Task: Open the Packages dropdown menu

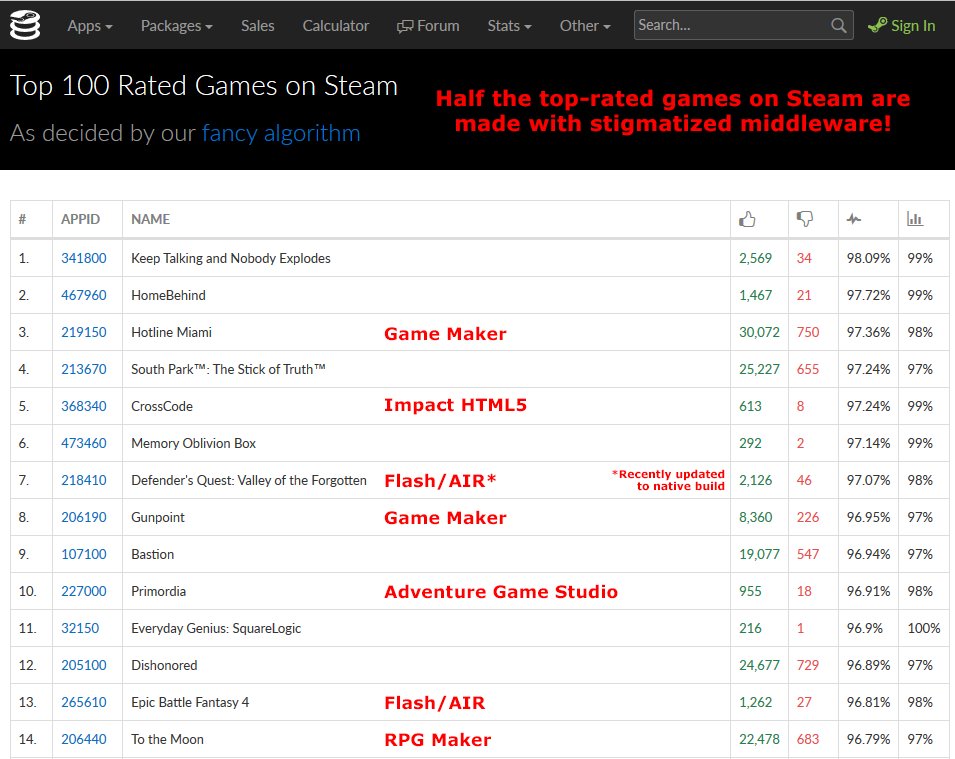Action: pos(176,26)
